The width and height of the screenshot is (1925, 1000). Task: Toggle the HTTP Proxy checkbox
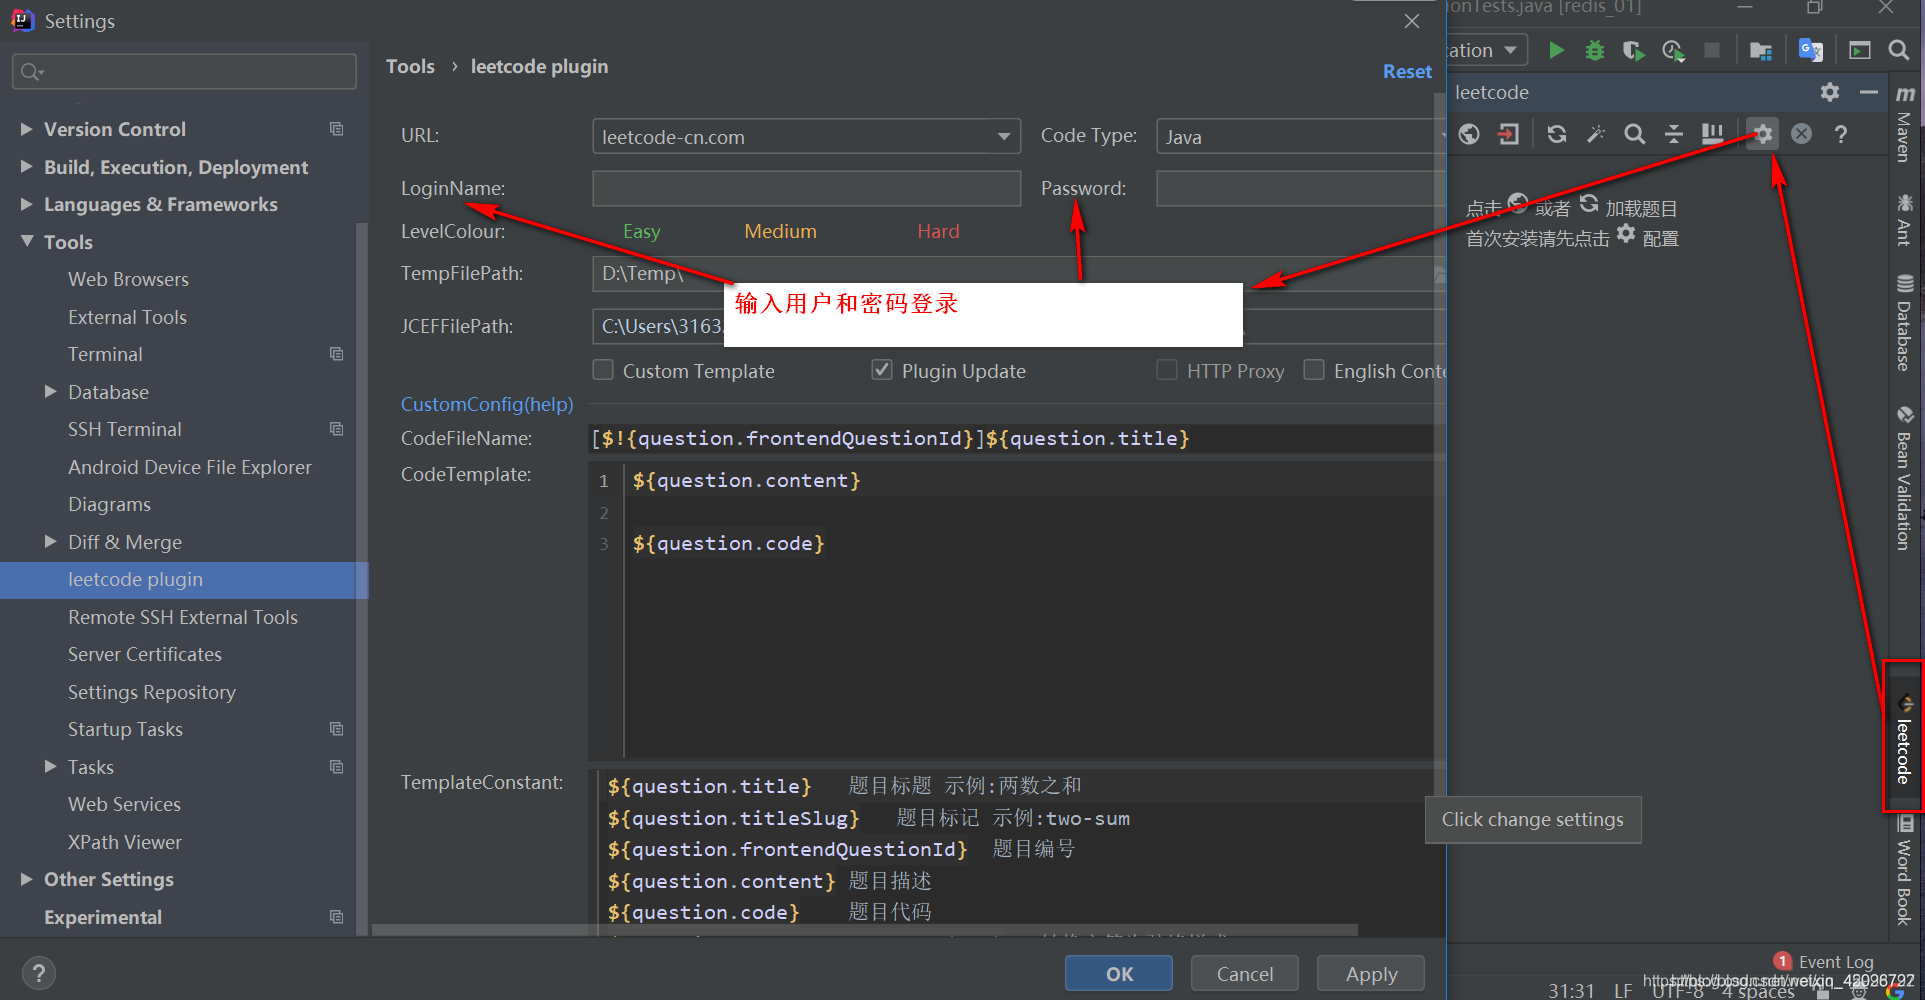[1167, 370]
